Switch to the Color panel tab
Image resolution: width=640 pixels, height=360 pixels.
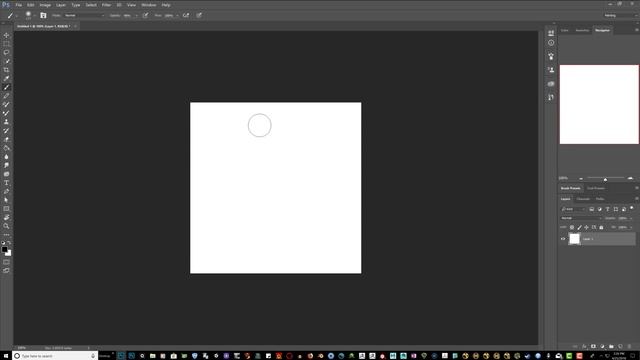coord(564,30)
